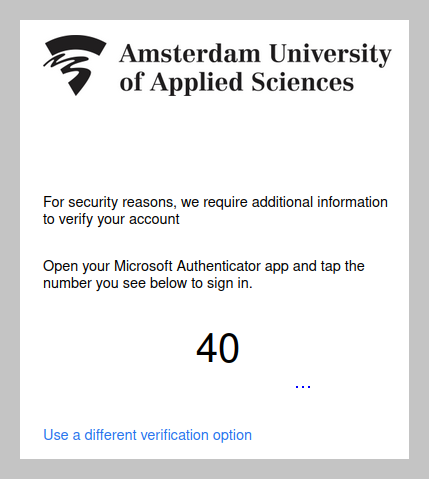Click the 'to verify your account' line
This screenshot has height=479, width=429.
click(x=111, y=219)
